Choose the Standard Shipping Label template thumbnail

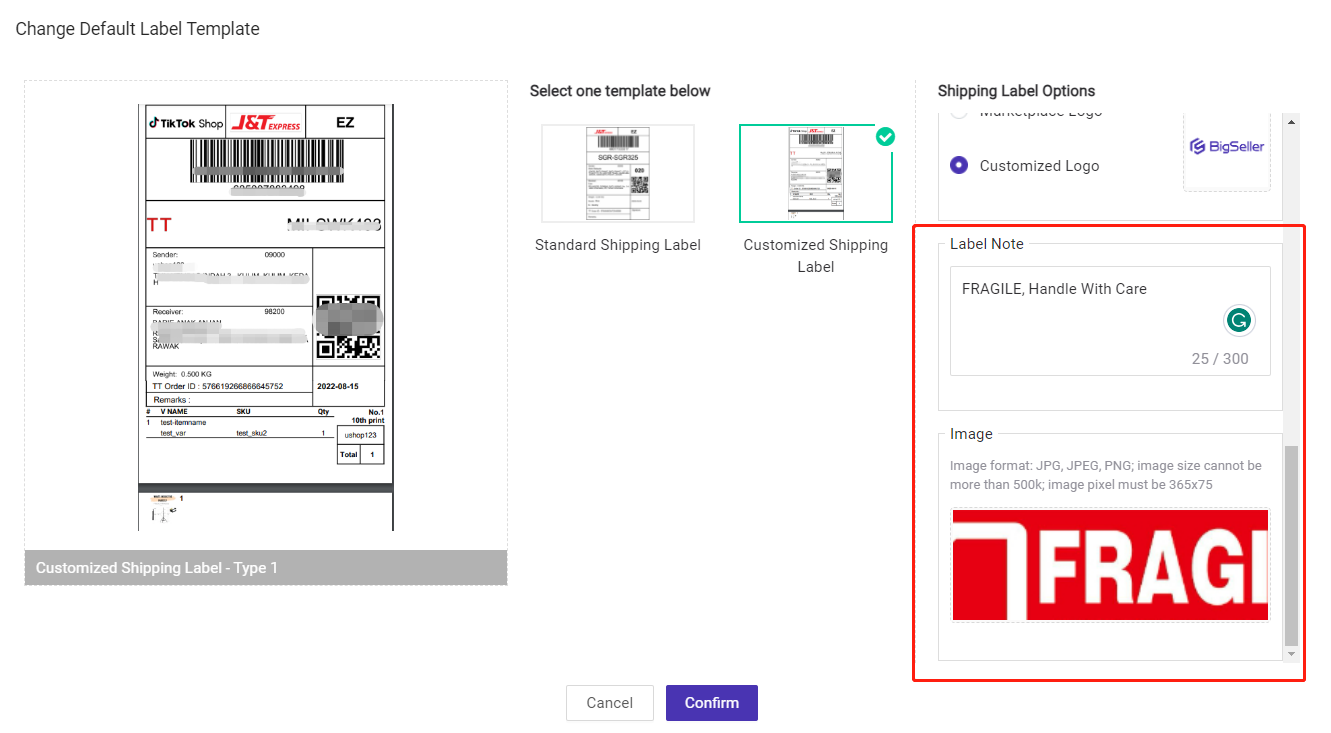pyautogui.click(x=618, y=173)
